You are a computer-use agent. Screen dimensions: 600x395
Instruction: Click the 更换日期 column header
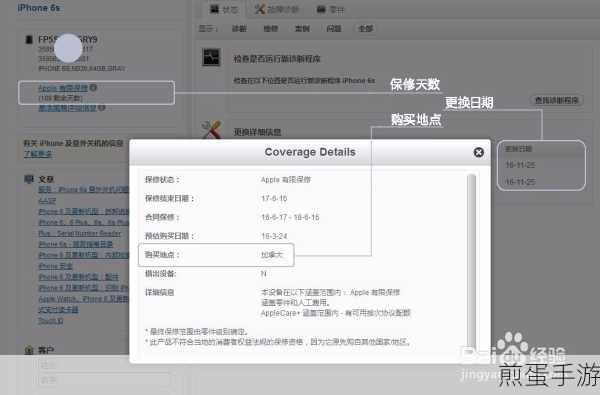518,149
